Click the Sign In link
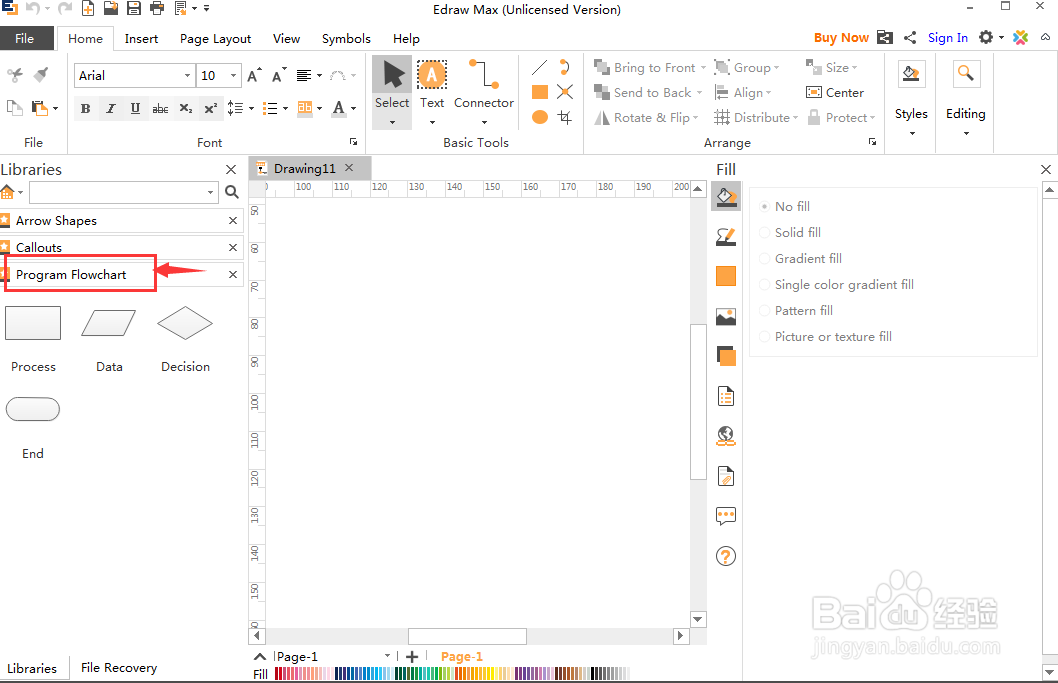 (x=947, y=38)
